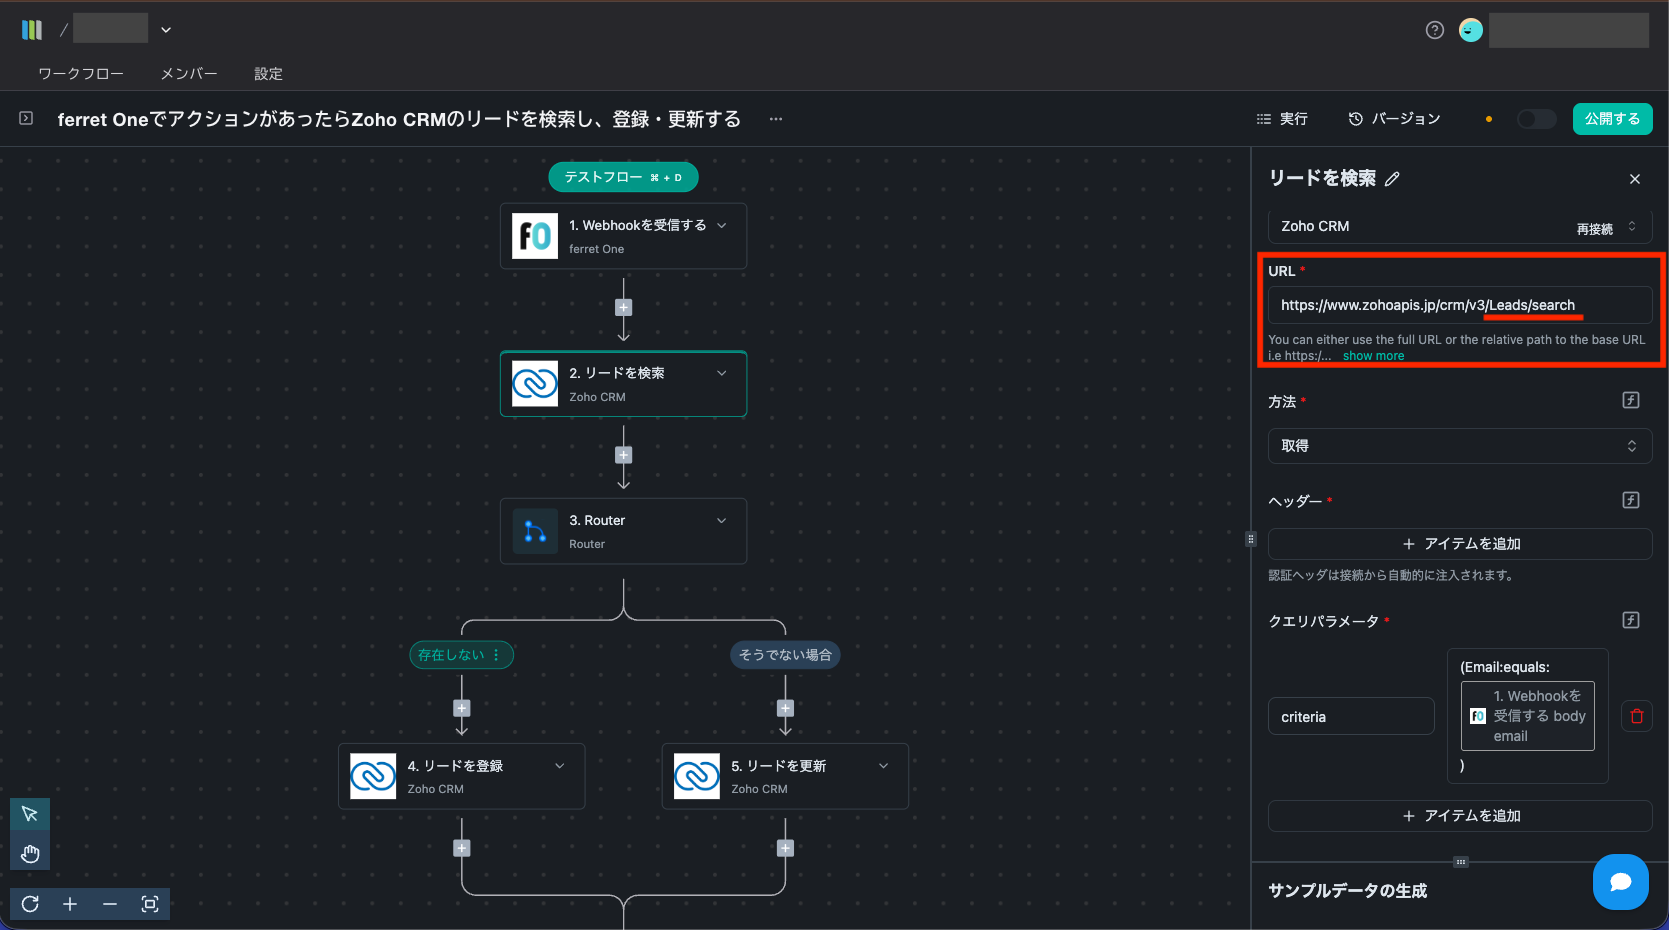Click the zoom in plus icon

70,904
